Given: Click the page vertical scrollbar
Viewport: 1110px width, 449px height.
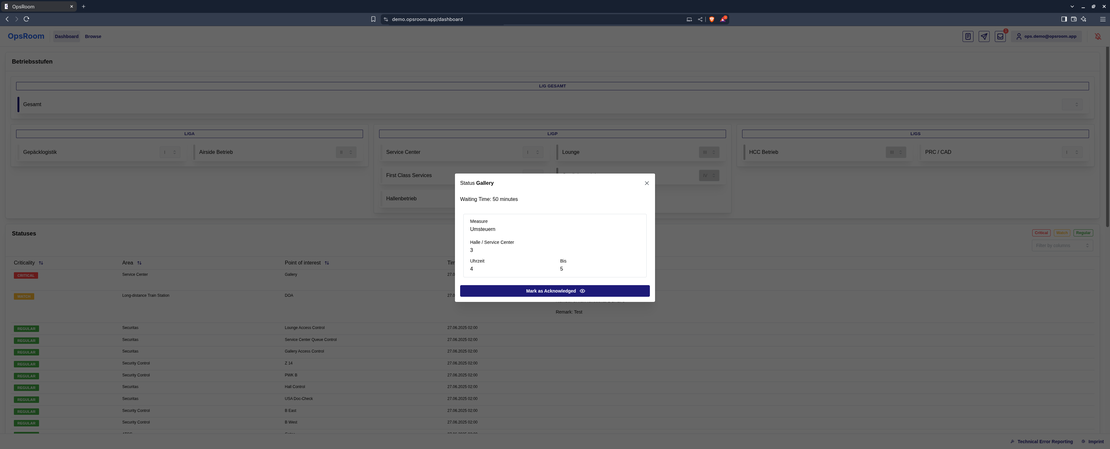Looking at the screenshot, I should click(x=1106, y=138).
